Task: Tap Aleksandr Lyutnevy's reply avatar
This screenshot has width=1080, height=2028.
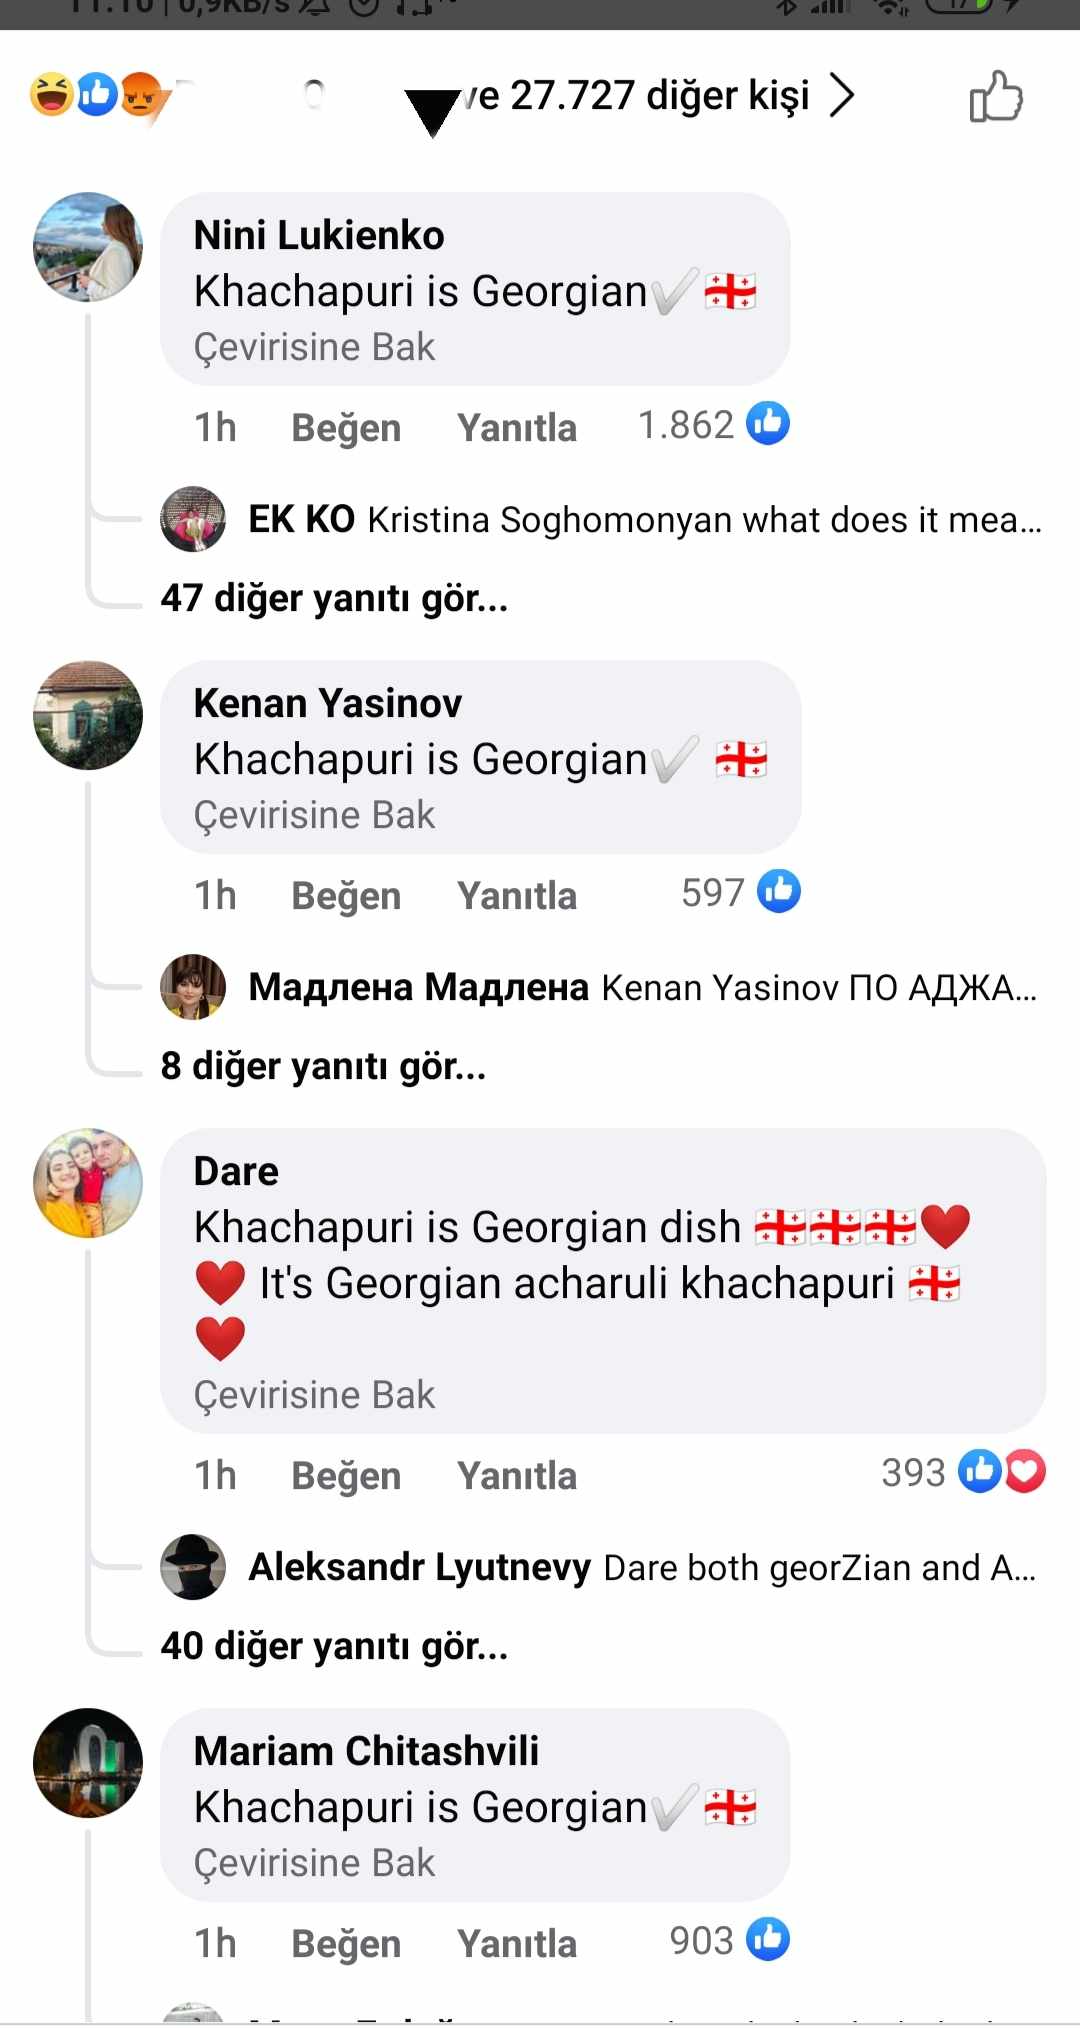Action: click(193, 1567)
